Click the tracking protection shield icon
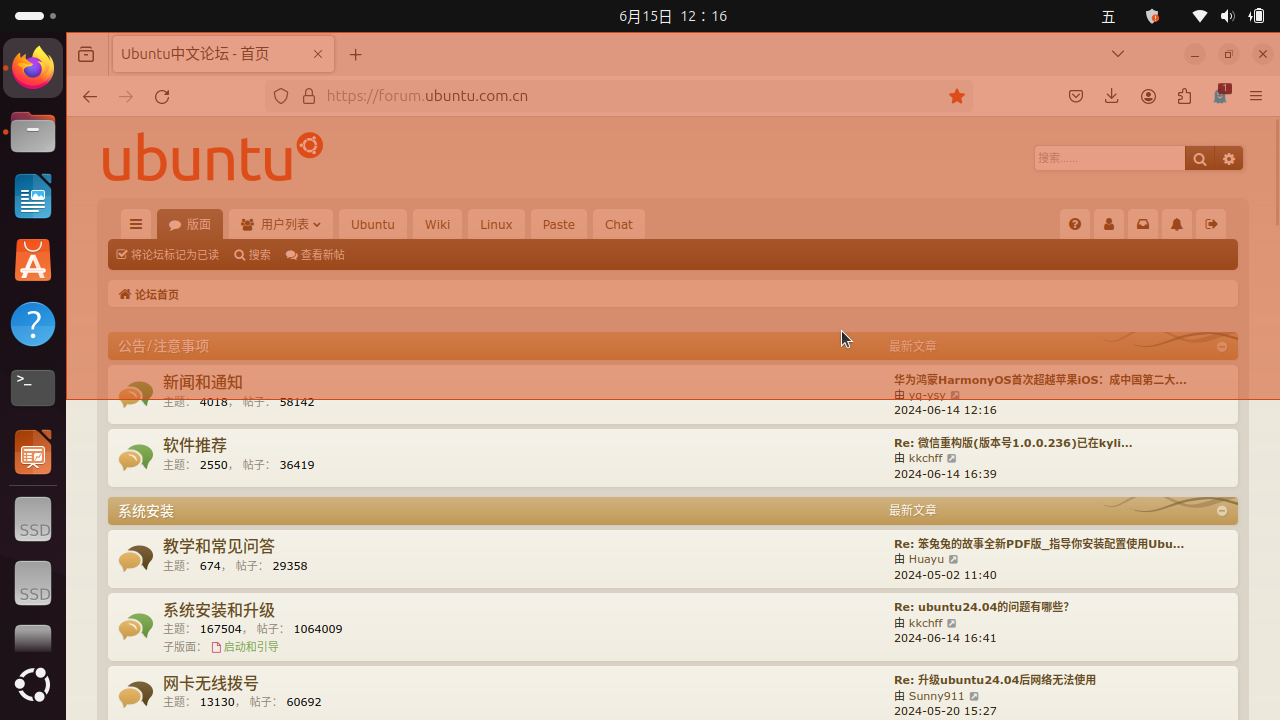Viewport: 1280px width, 720px height. [x=281, y=96]
